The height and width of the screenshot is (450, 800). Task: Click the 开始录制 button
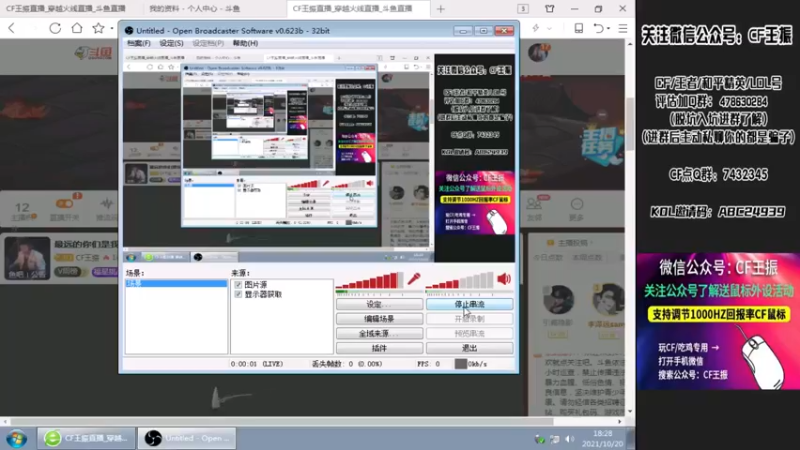click(469, 319)
